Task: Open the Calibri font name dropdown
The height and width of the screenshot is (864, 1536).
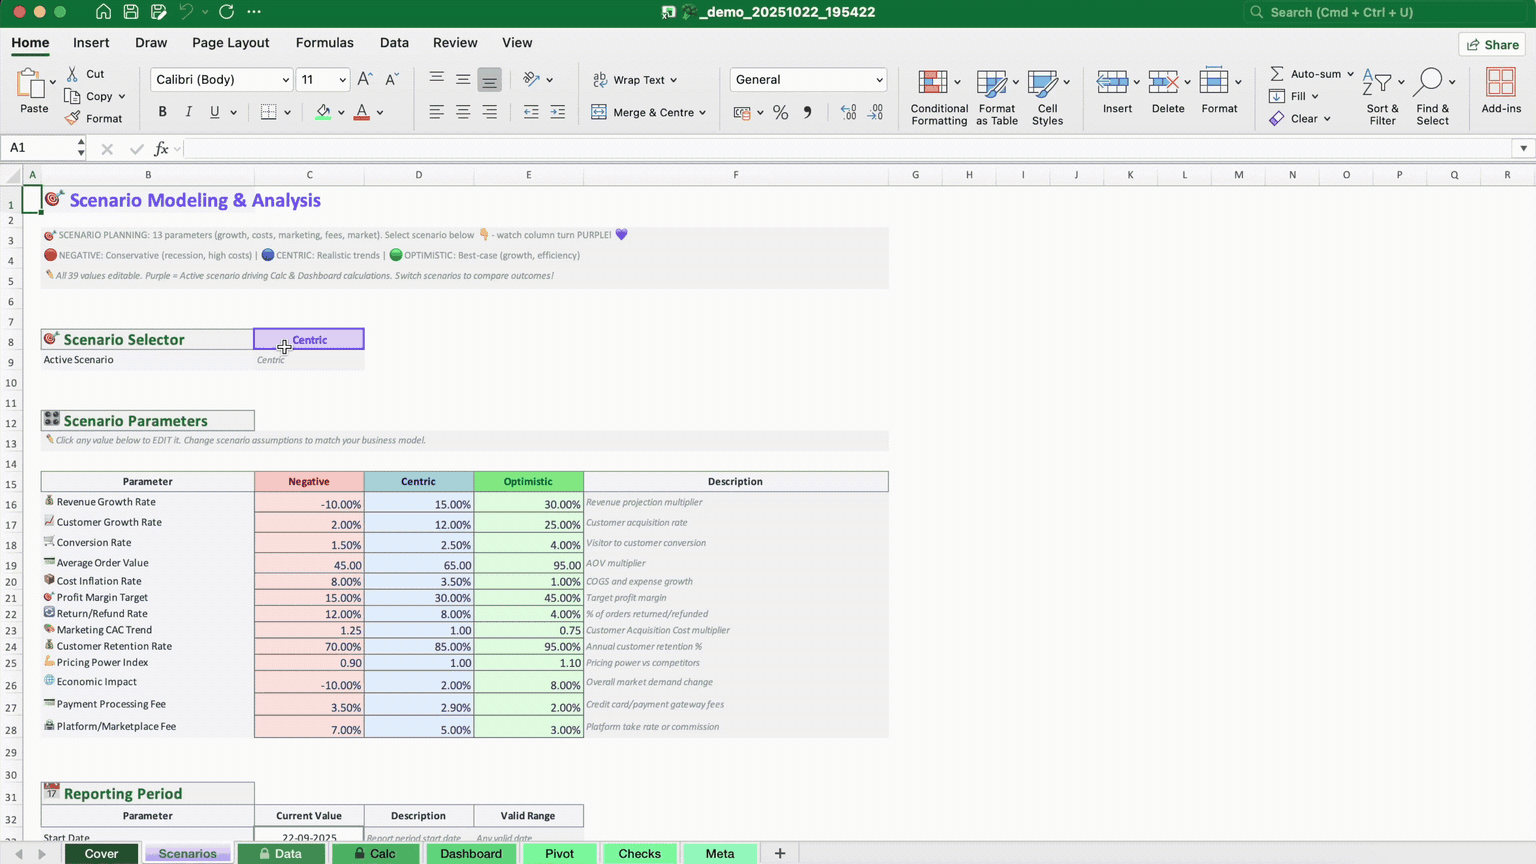Action: point(285,80)
